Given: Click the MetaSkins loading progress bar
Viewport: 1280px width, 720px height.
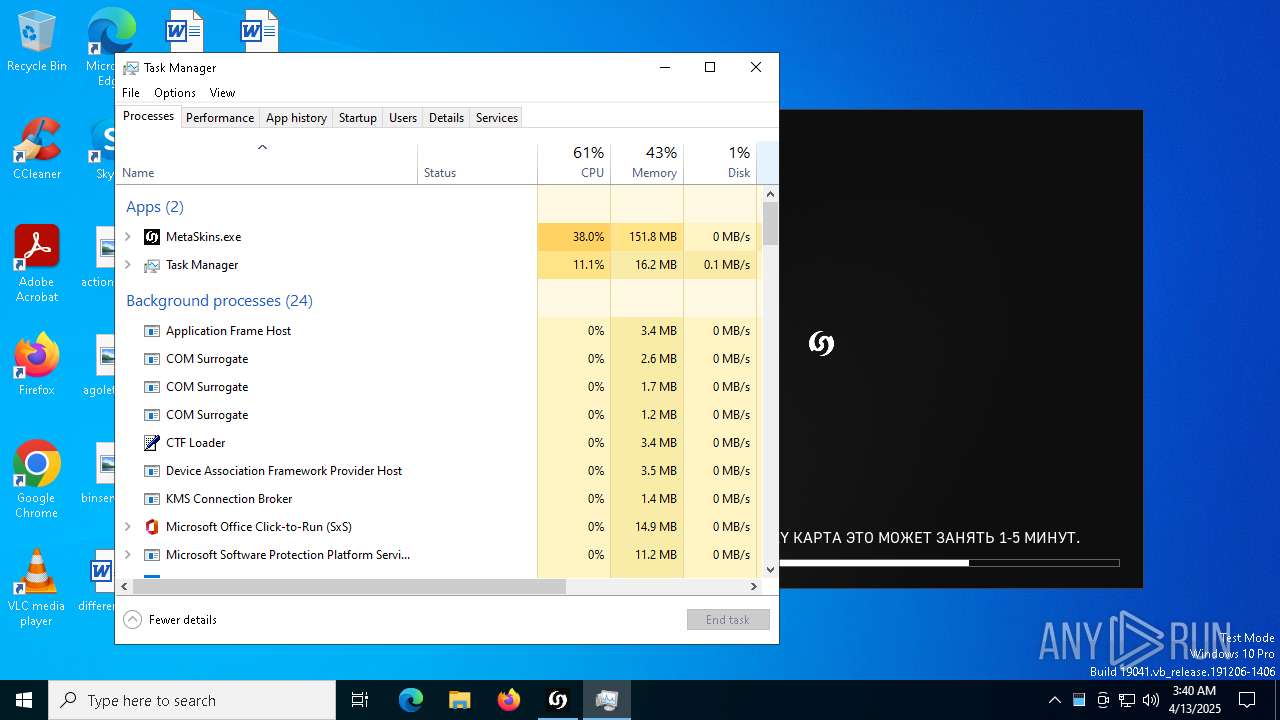Looking at the screenshot, I should tap(949, 564).
